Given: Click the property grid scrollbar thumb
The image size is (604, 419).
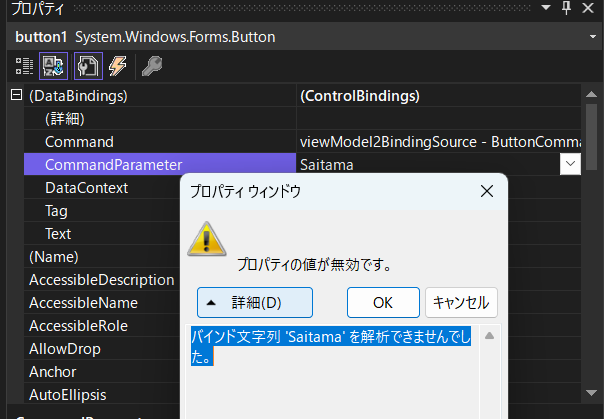Looking at the screenshot, I should click(591, 137).
